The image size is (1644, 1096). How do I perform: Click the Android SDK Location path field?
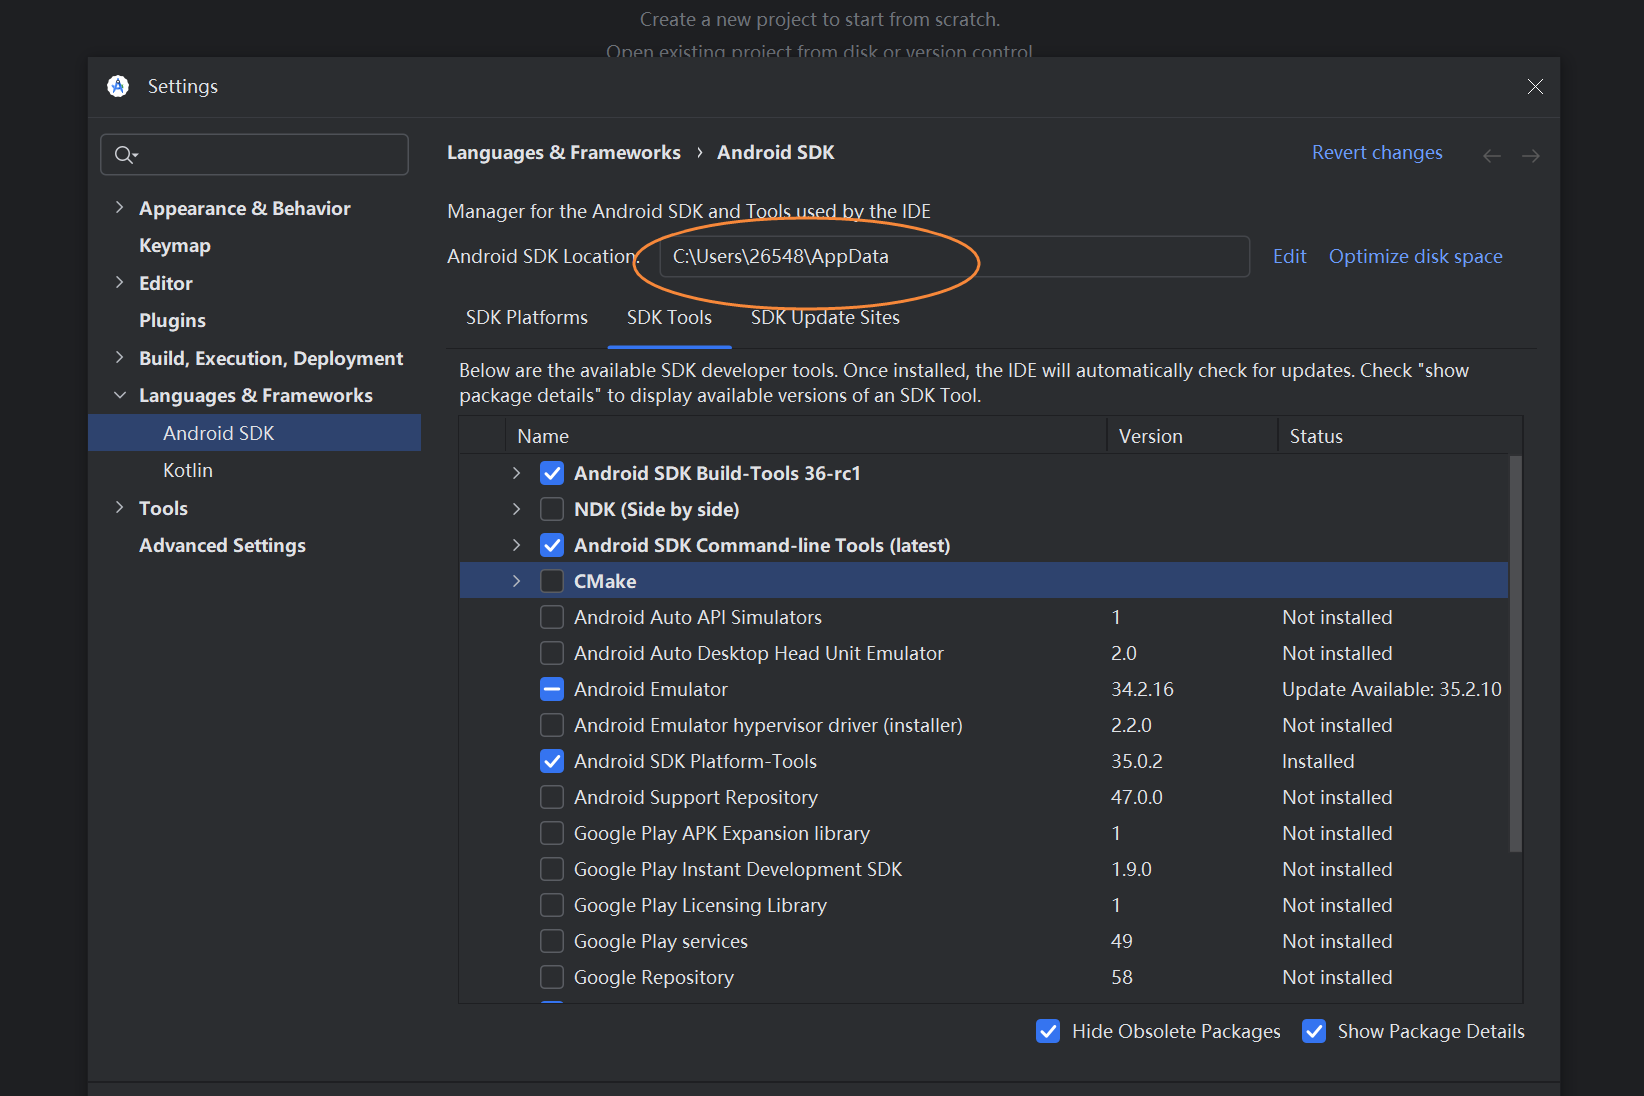coord(954,256)
